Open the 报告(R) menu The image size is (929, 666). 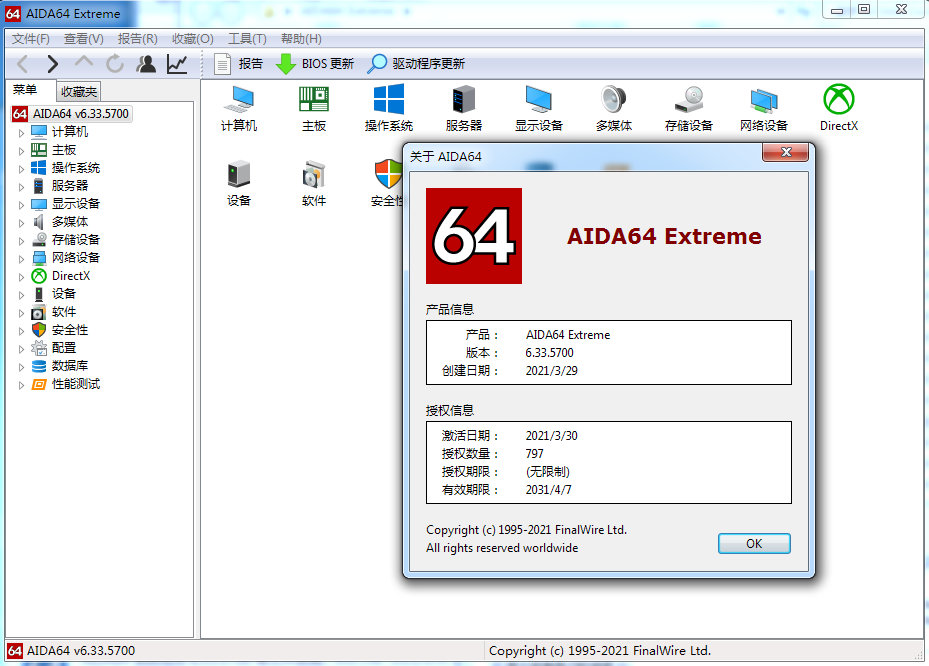(137, 39)
